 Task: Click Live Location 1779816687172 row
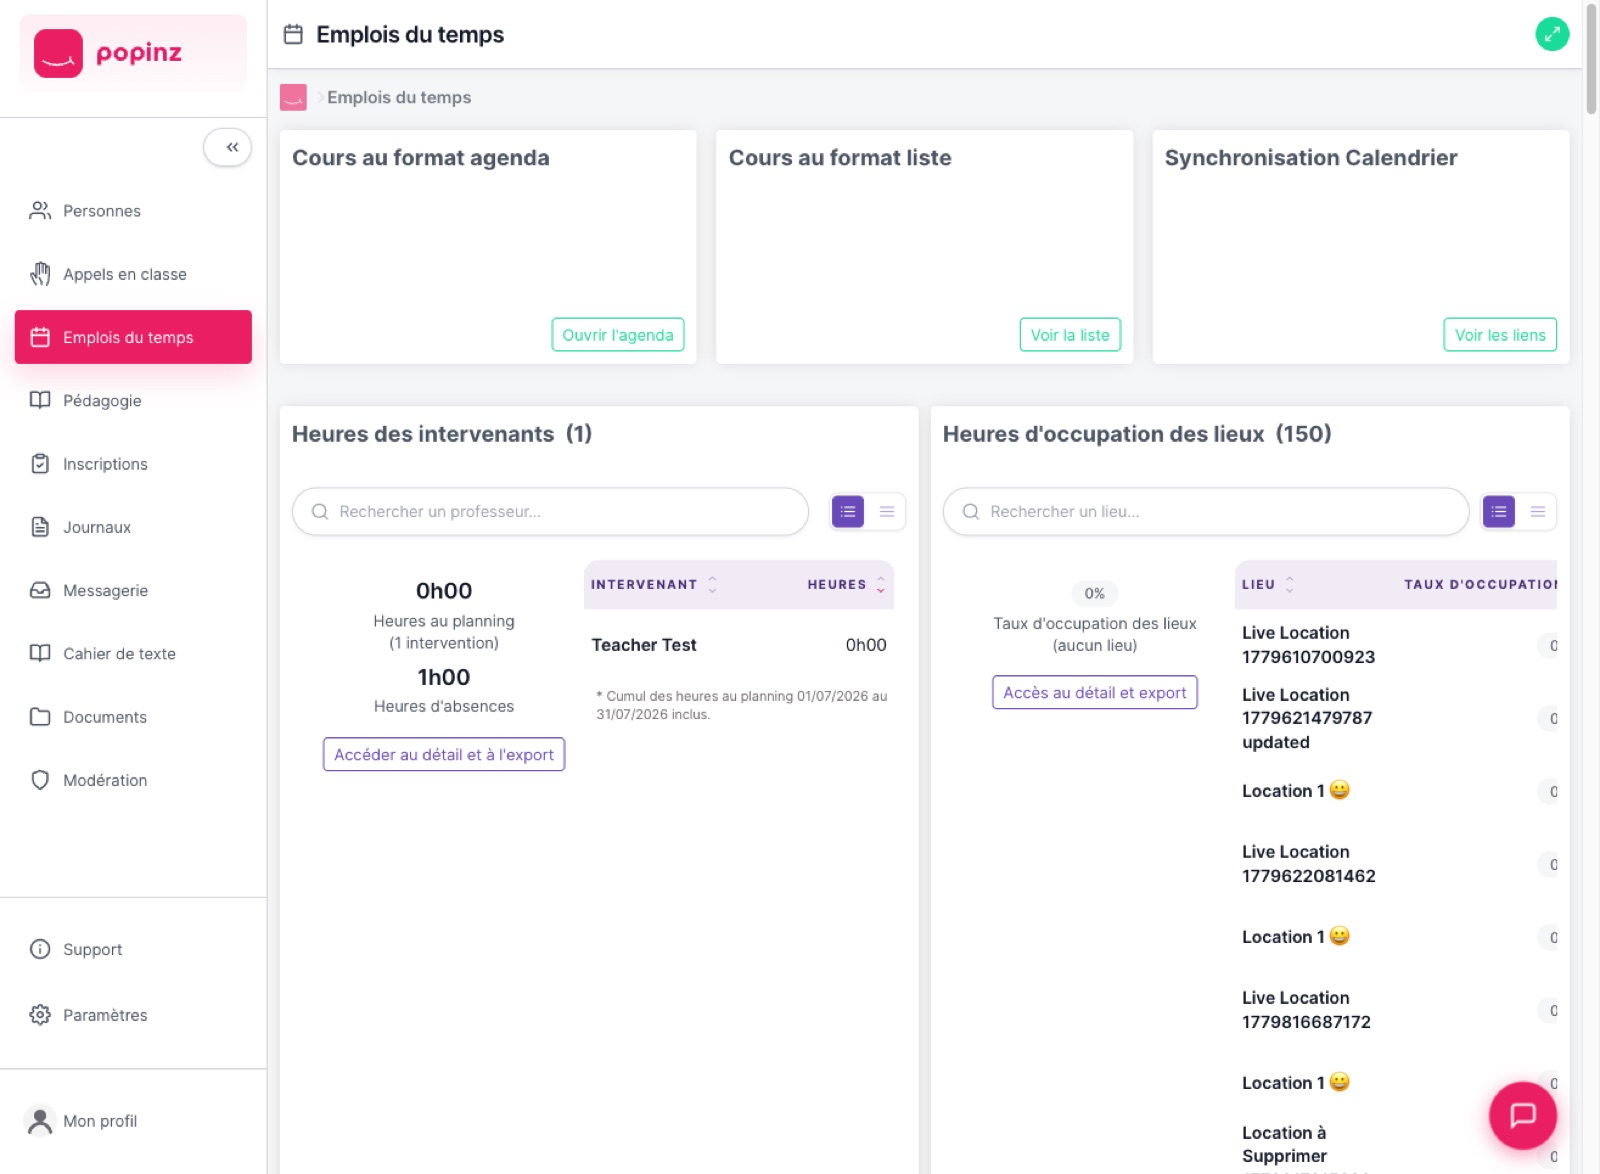(1396, 1010)
